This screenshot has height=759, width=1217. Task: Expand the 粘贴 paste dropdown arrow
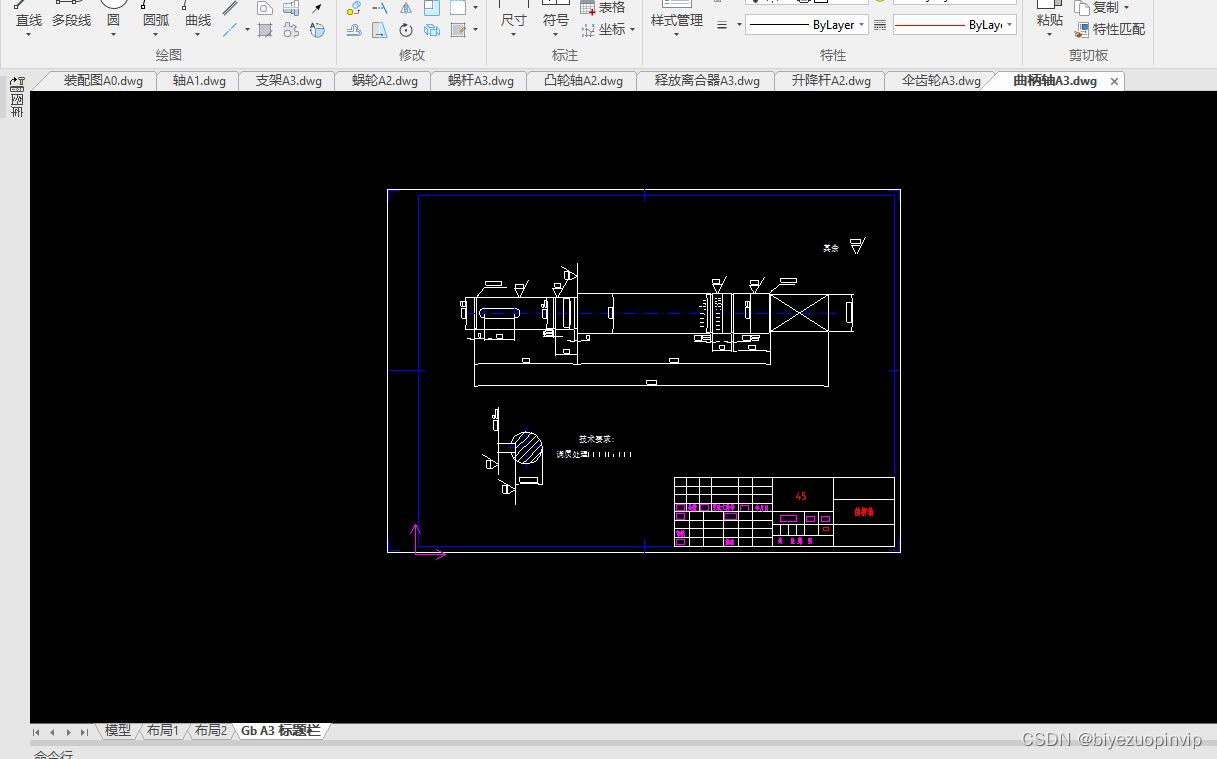pyautogui.click(x=1050, y=35)
